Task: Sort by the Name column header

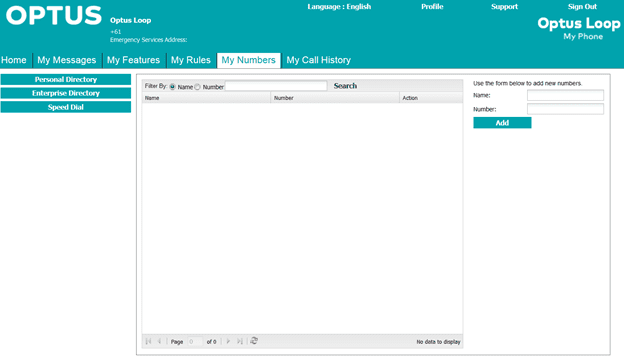Action: click(206, 98)
